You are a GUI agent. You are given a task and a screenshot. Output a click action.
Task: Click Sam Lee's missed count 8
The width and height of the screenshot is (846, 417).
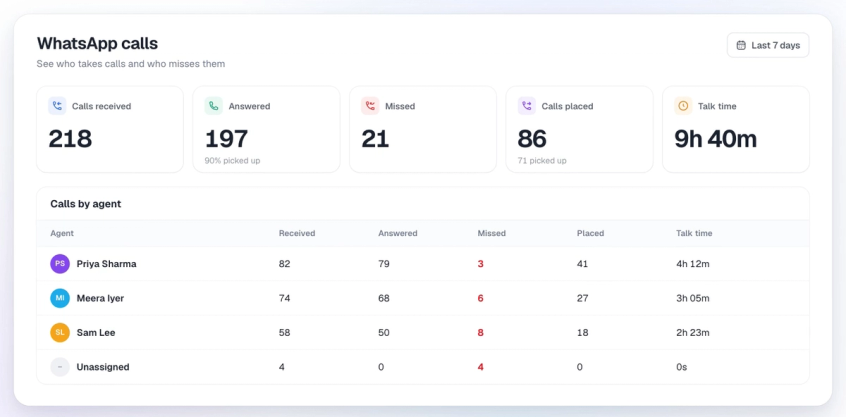481,333
